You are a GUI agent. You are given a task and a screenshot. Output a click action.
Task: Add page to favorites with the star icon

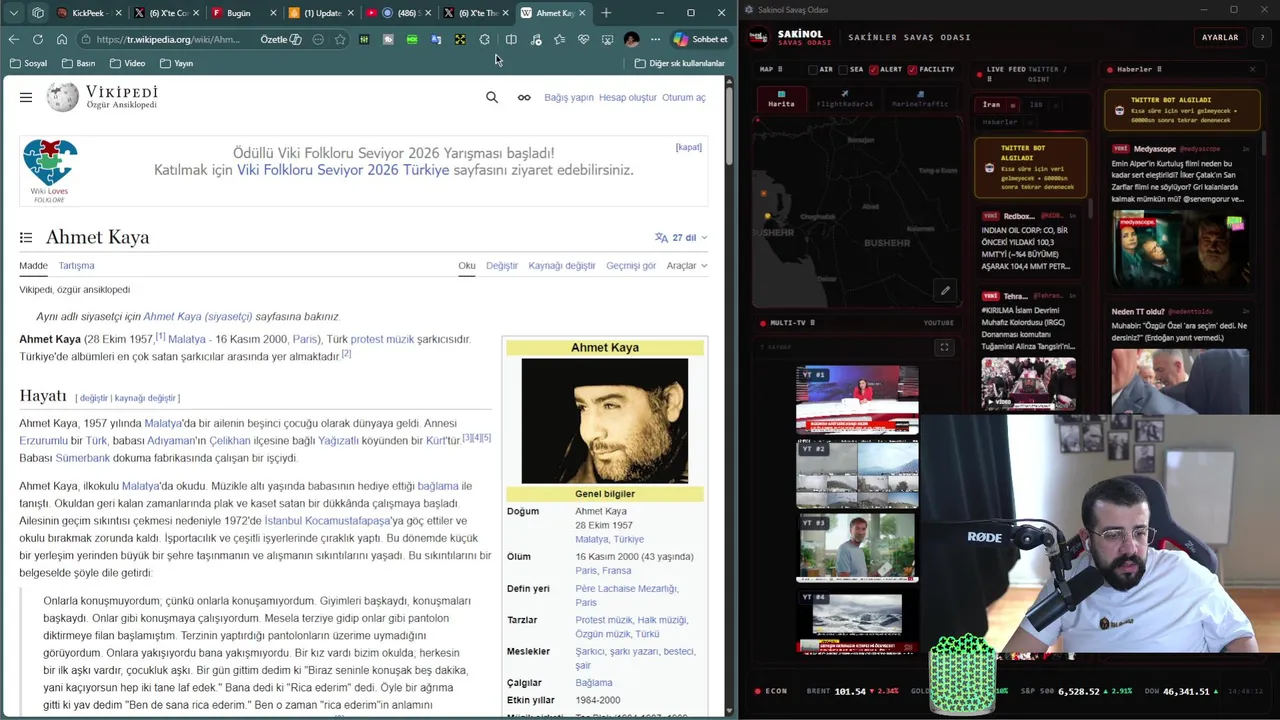(x=340, y=39)
